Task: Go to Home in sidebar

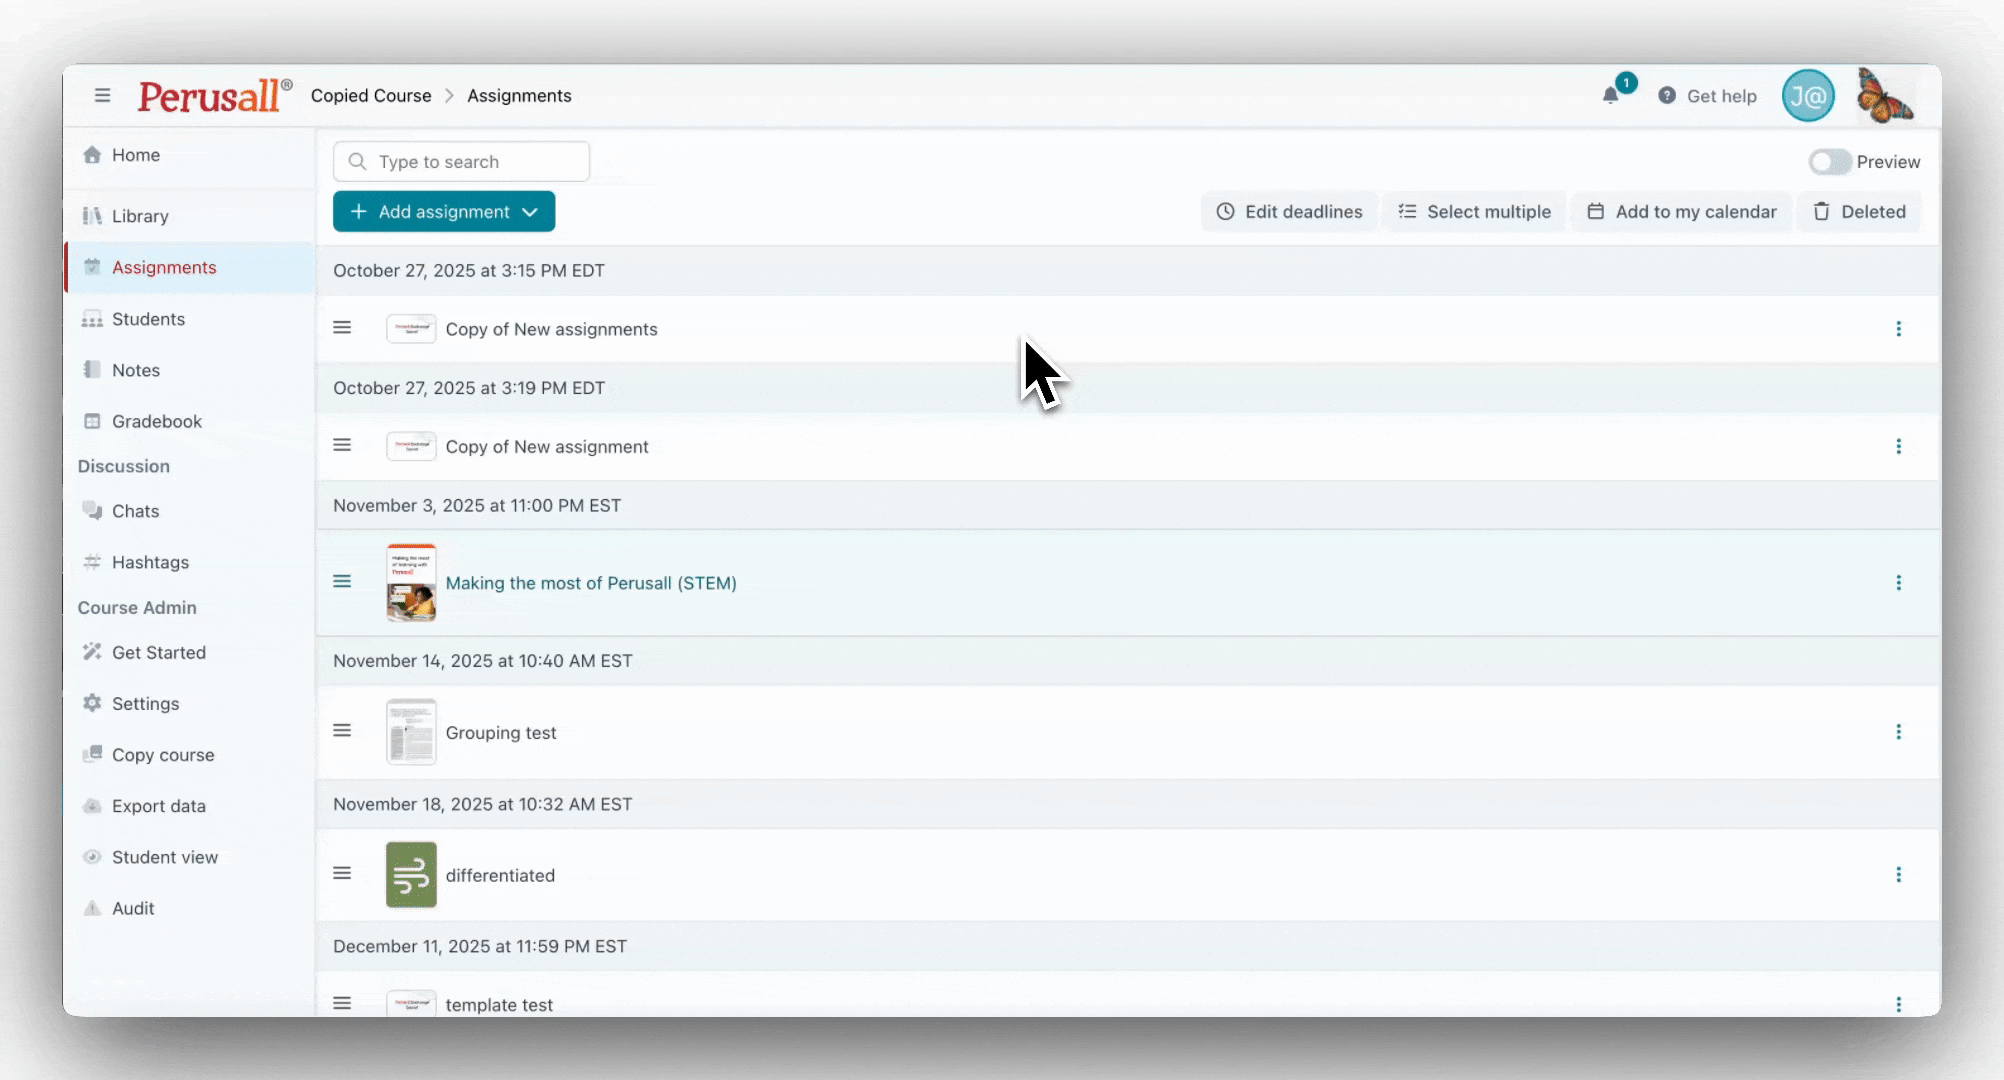Action: pos(136,155)
